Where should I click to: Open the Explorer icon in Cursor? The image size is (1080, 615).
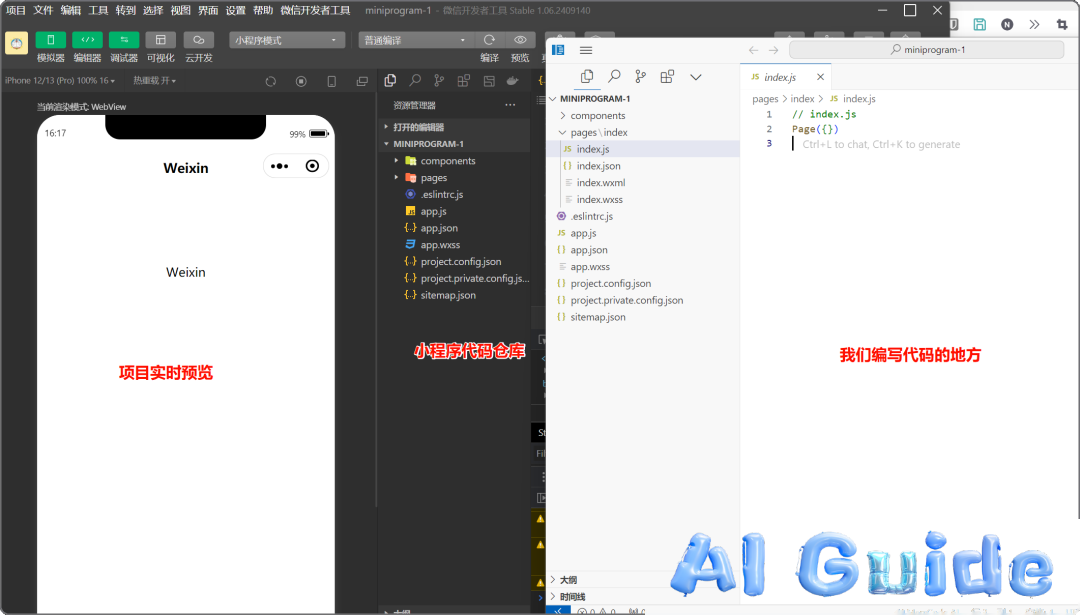coord(587,76)
